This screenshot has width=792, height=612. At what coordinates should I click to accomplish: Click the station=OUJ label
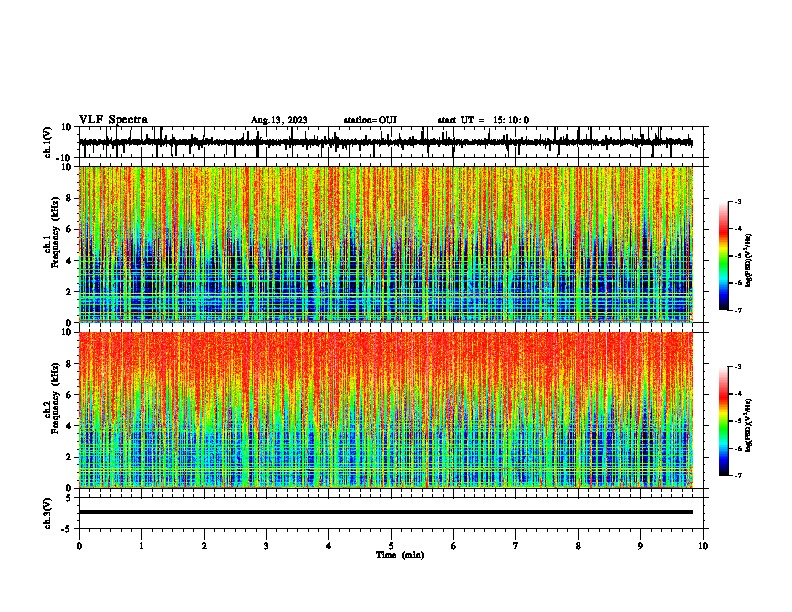[370, 120]
